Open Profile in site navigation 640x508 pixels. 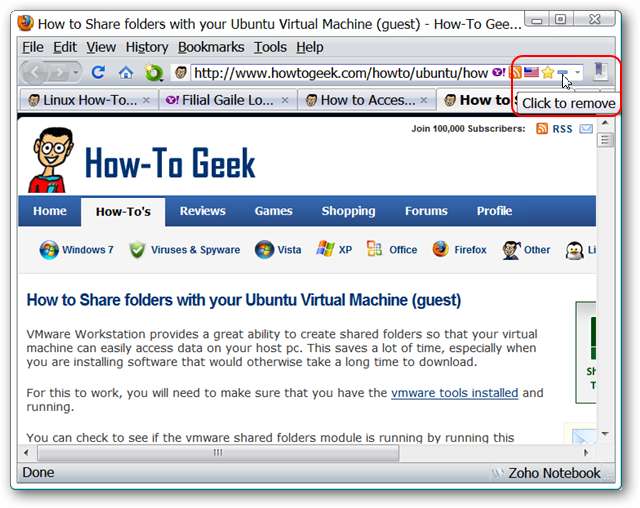[494, 211]
